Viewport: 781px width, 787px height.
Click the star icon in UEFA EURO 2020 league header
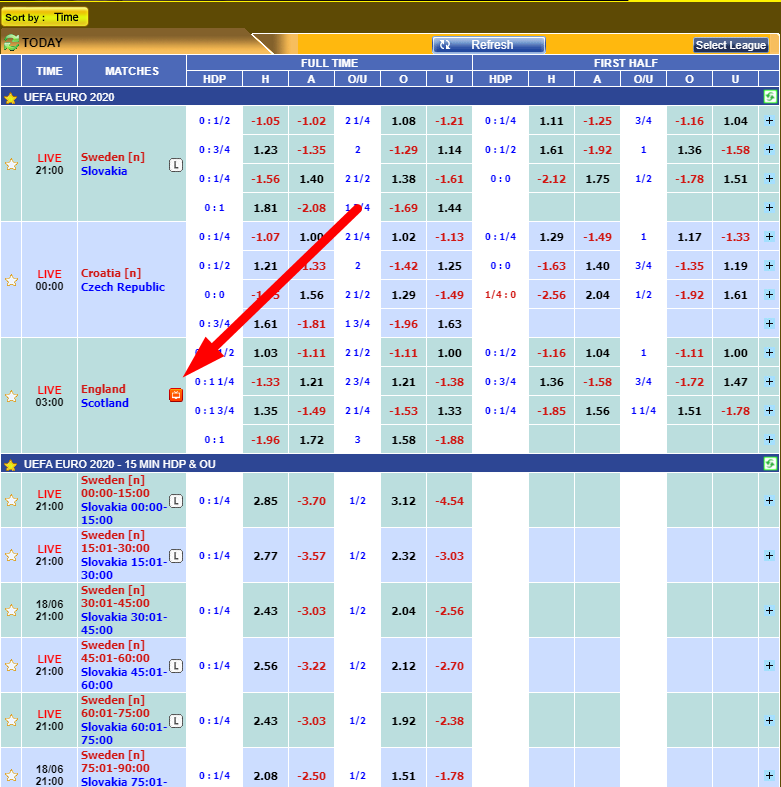tap(10, 98)
